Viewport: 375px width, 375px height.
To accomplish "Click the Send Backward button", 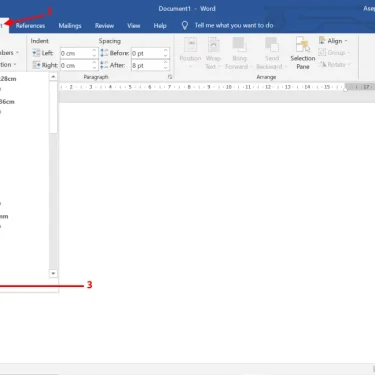I will [x=271, y=53].
